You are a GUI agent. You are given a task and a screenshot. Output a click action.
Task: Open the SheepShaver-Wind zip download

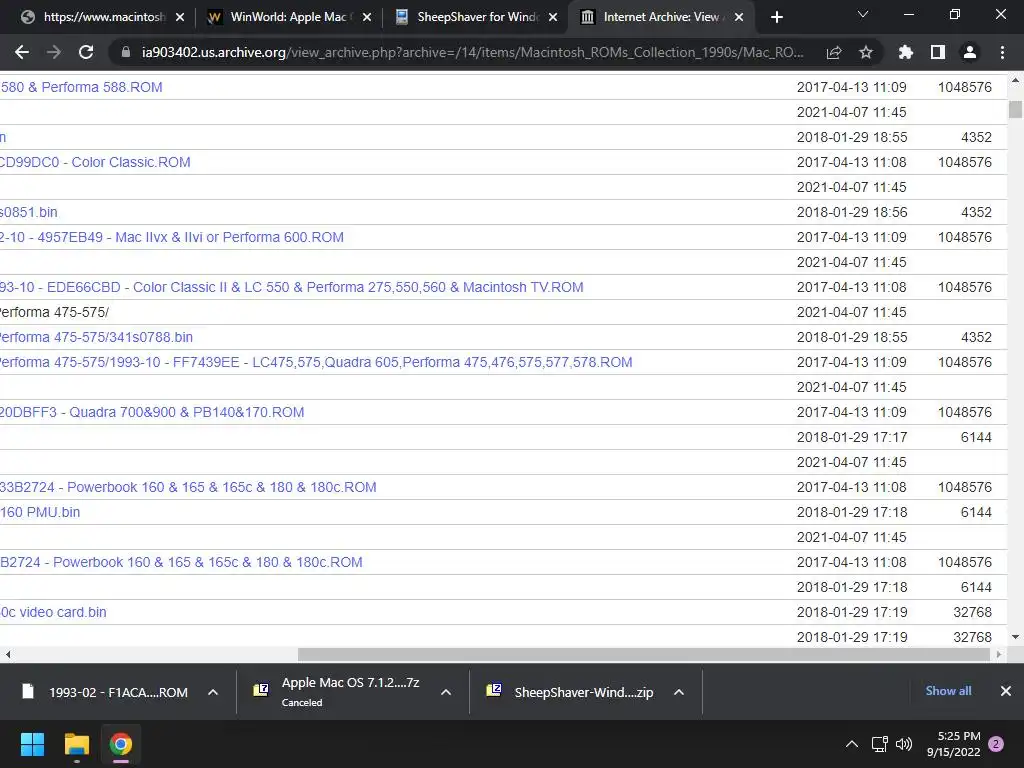pyautogui.click(x=571, y=692)
